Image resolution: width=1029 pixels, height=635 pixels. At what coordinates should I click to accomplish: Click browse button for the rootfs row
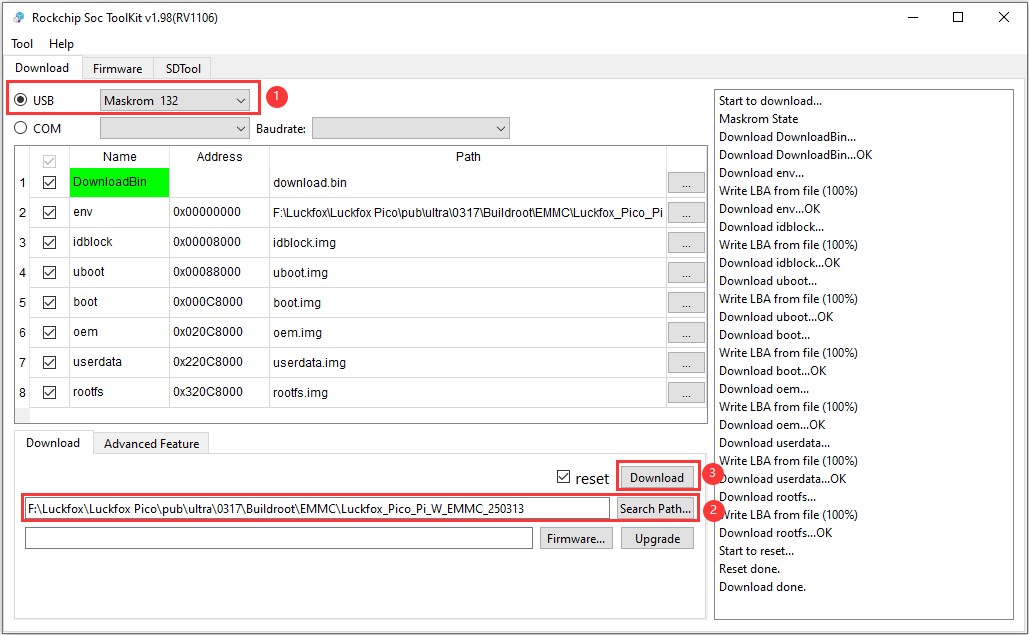pos(686,393)
